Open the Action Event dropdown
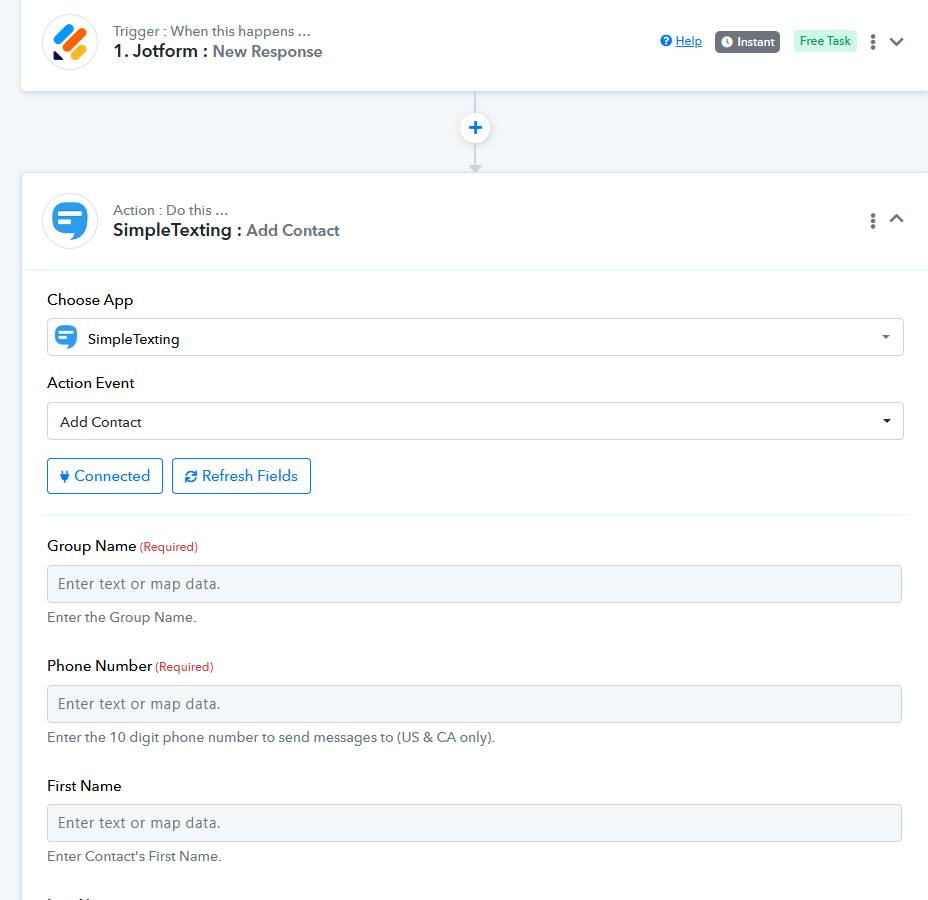 coord(475,421)
